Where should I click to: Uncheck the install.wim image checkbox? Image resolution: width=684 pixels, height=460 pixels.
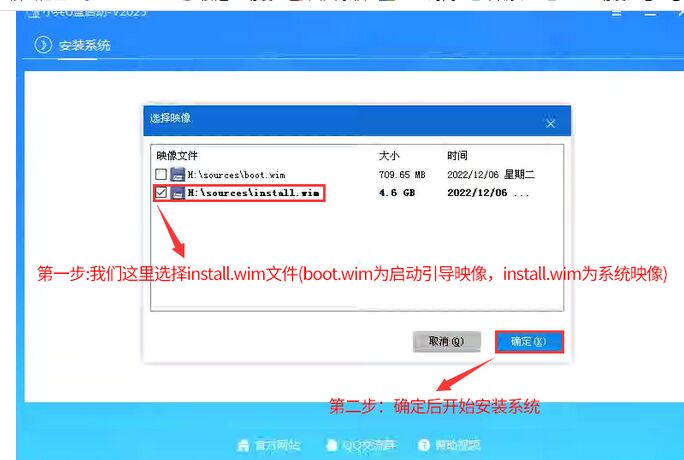click(161, 192)
